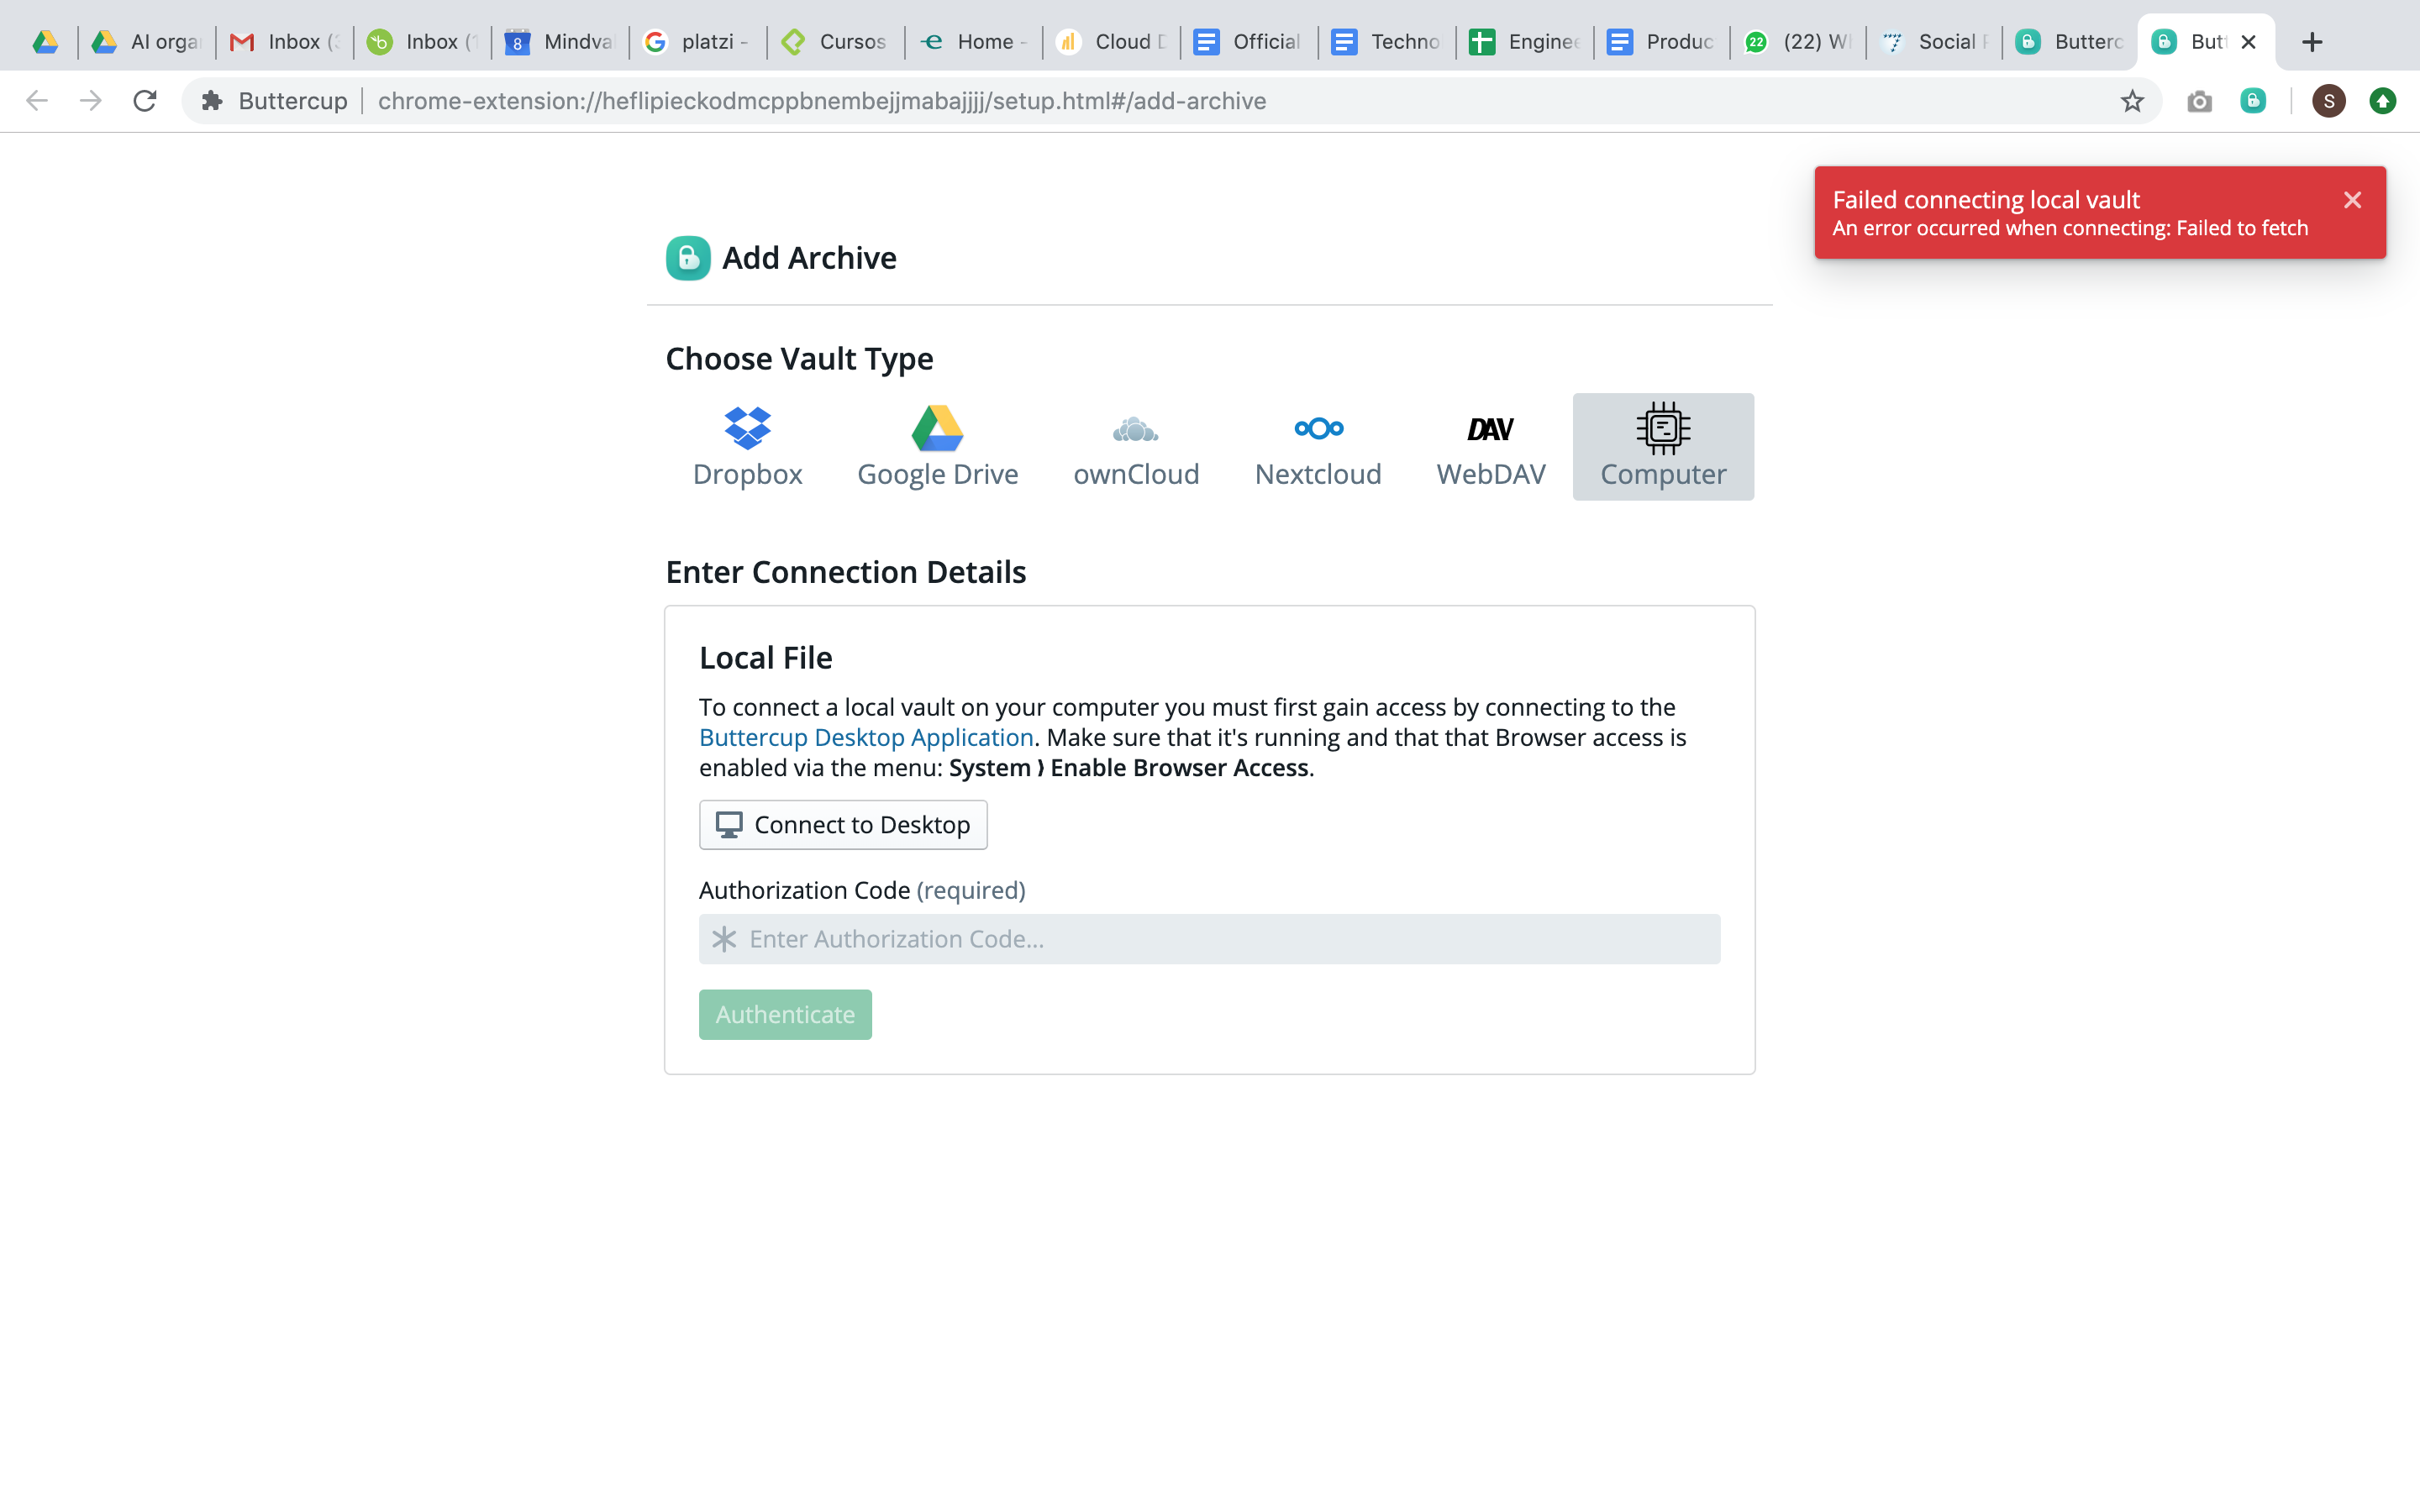Viewport: 2420px width, 1512px height.
Task: Switch to the Enginee sheets tab
Action: (1526, 42)
